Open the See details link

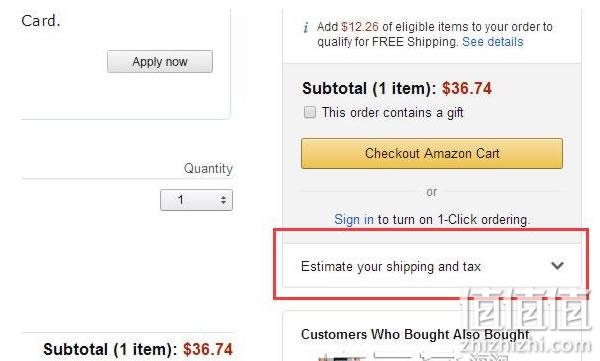coord(492,42)
